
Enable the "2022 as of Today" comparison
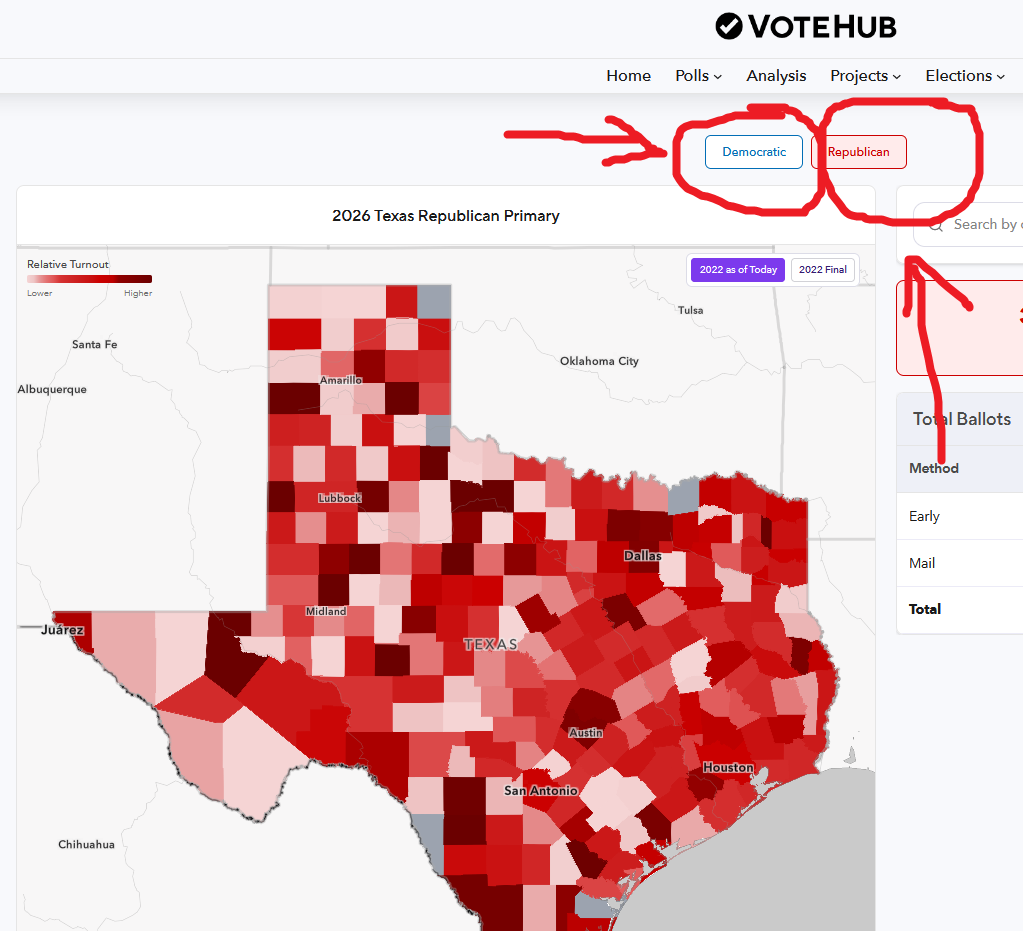coord(738,270)
